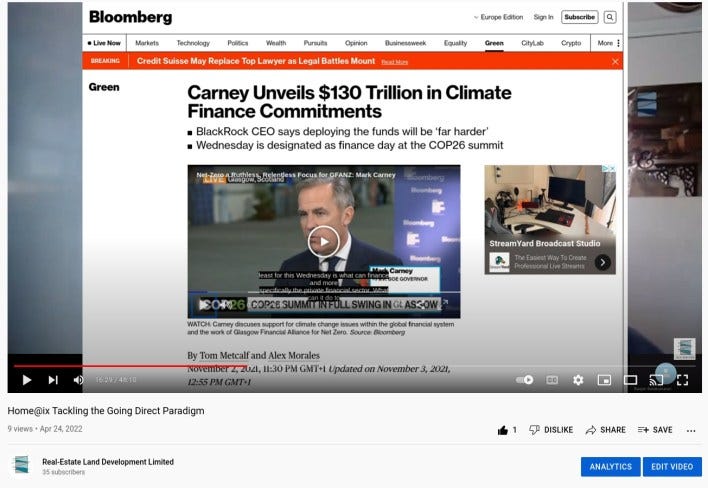Skip to next video
Viewport: 708px width, 488px height.
pos(53,380)
